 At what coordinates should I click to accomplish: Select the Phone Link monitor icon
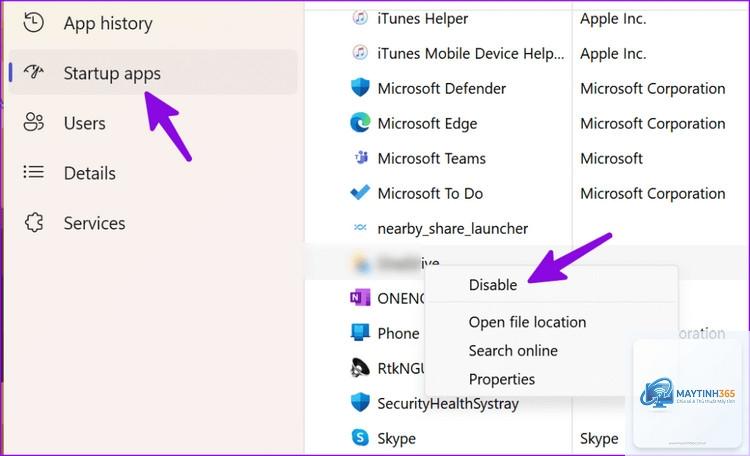coord(360,333)
